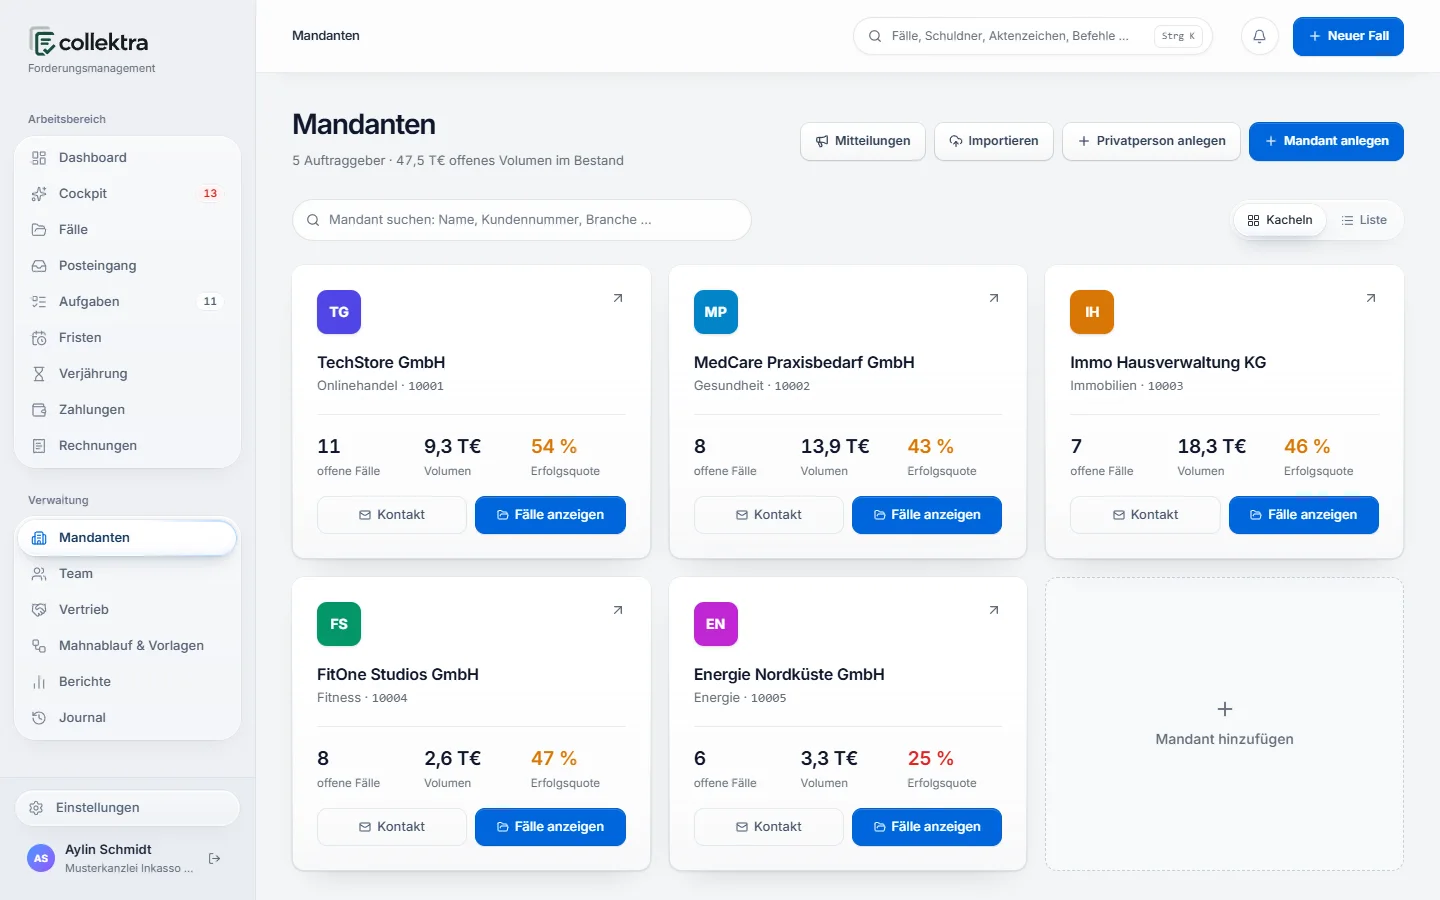The image size is (1440, 900).
Task: Go to Cockpit with 13 badge
Action: [x=128, y=194]
